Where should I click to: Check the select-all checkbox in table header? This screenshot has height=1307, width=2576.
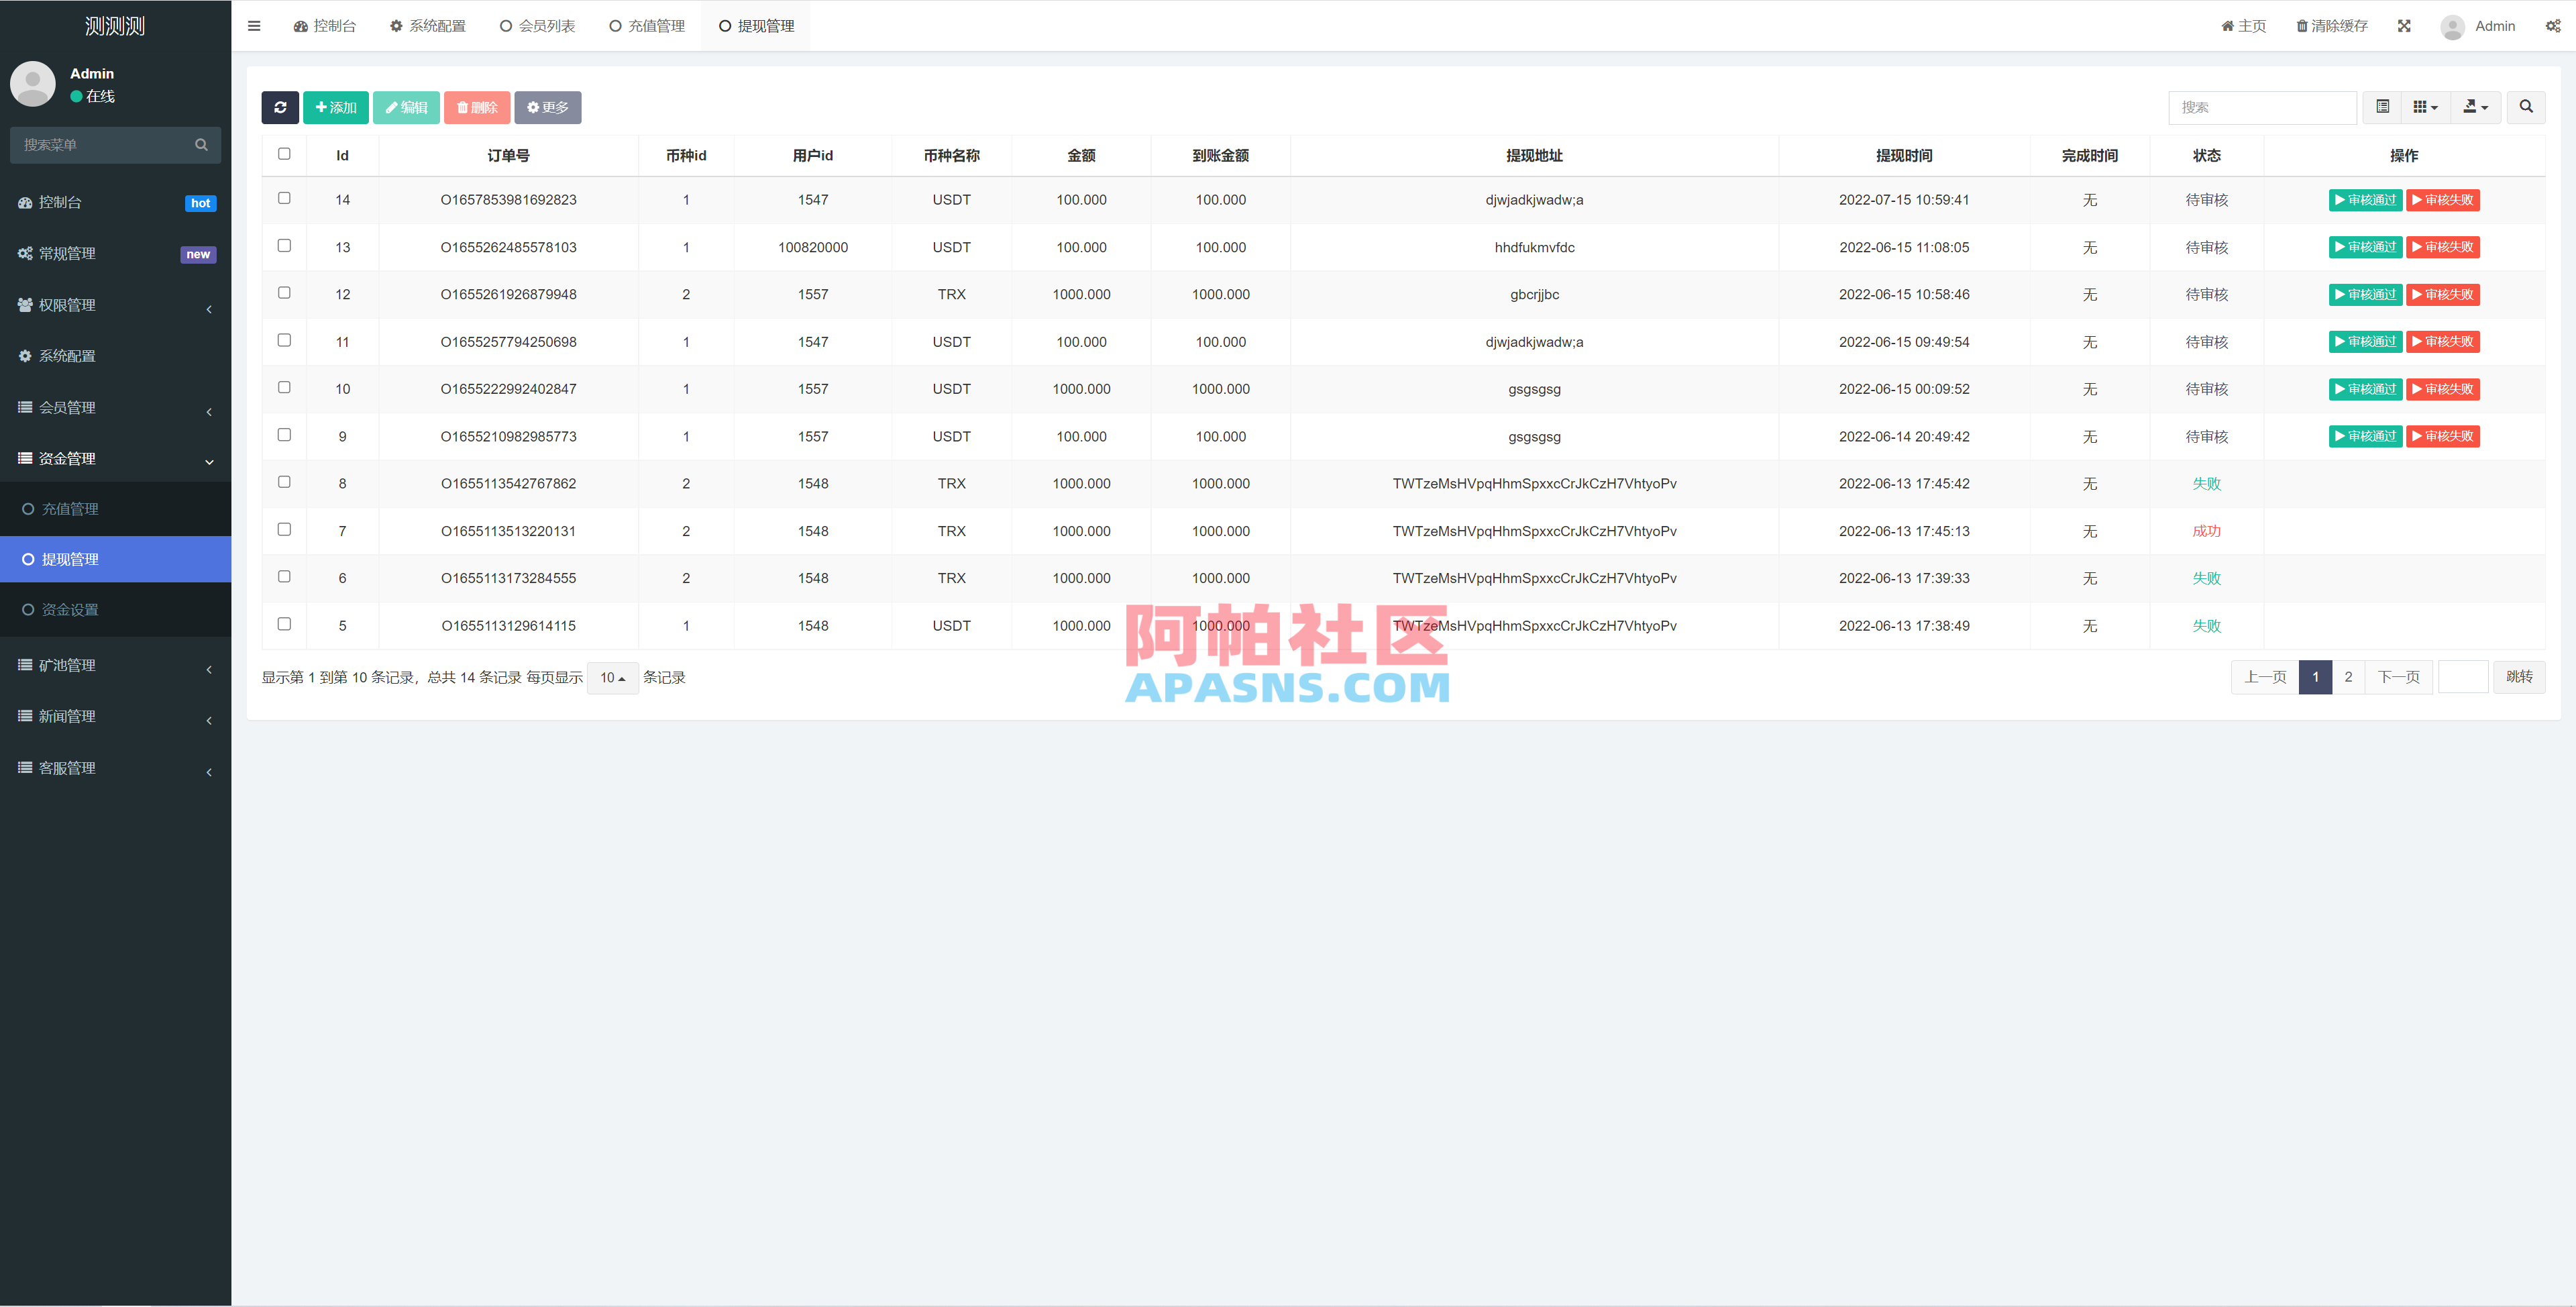coord(284,154)
